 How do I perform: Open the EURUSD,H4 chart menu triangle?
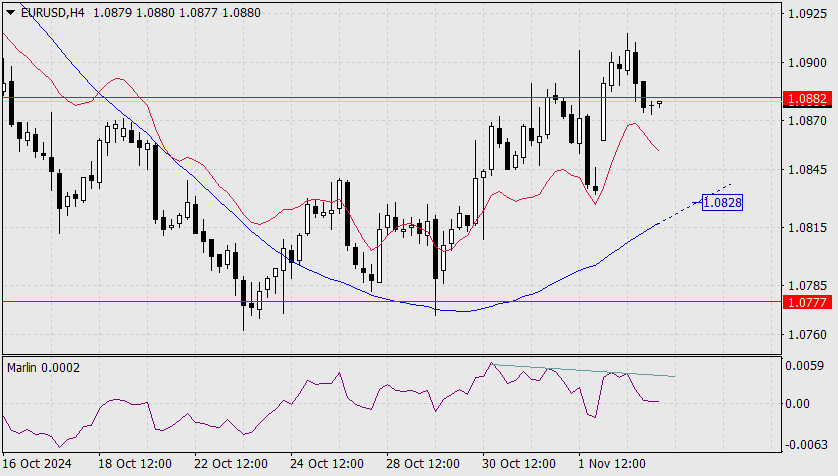(x=10, y=12)
